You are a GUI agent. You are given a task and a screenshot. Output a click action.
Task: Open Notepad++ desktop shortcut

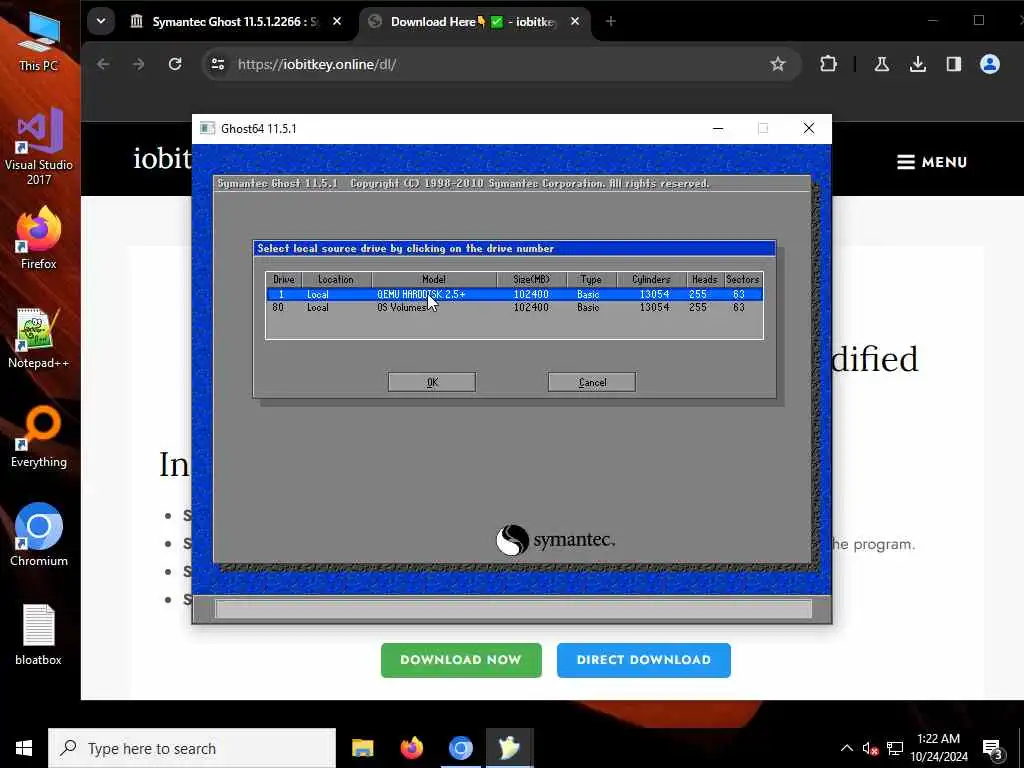tap(39, 338)
